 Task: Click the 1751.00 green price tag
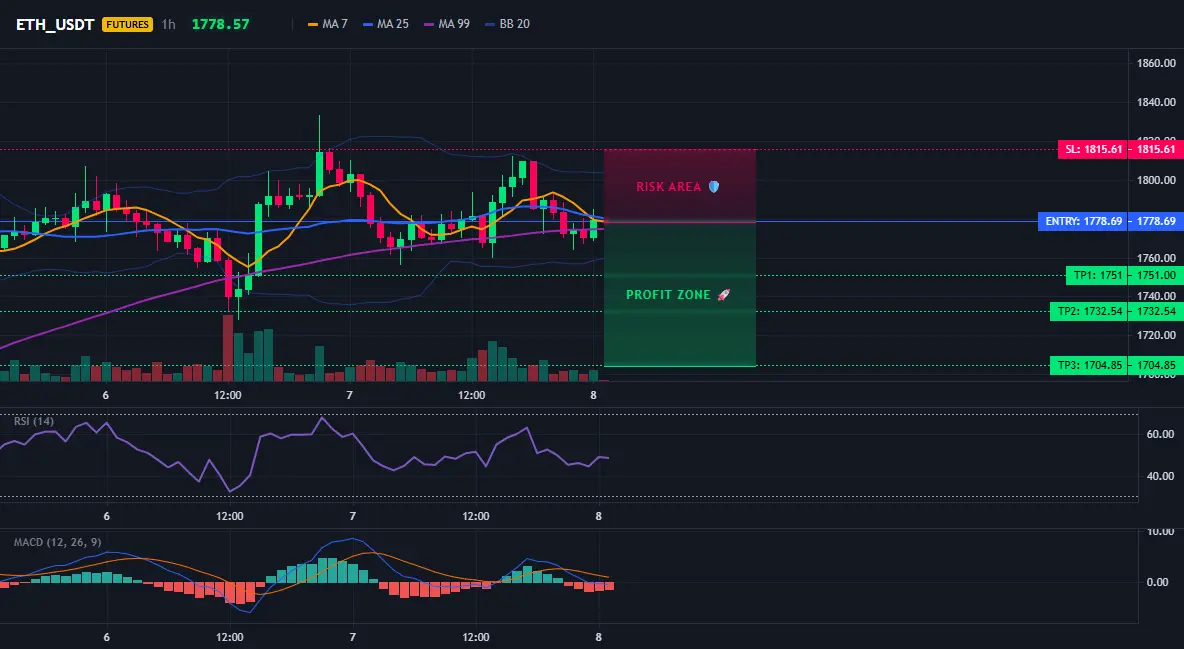tap(1156, 275)
